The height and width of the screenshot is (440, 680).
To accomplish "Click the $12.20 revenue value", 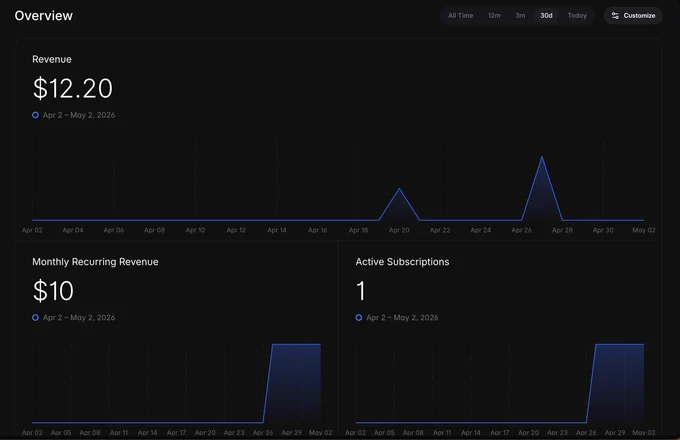I will tap(72, 88).
